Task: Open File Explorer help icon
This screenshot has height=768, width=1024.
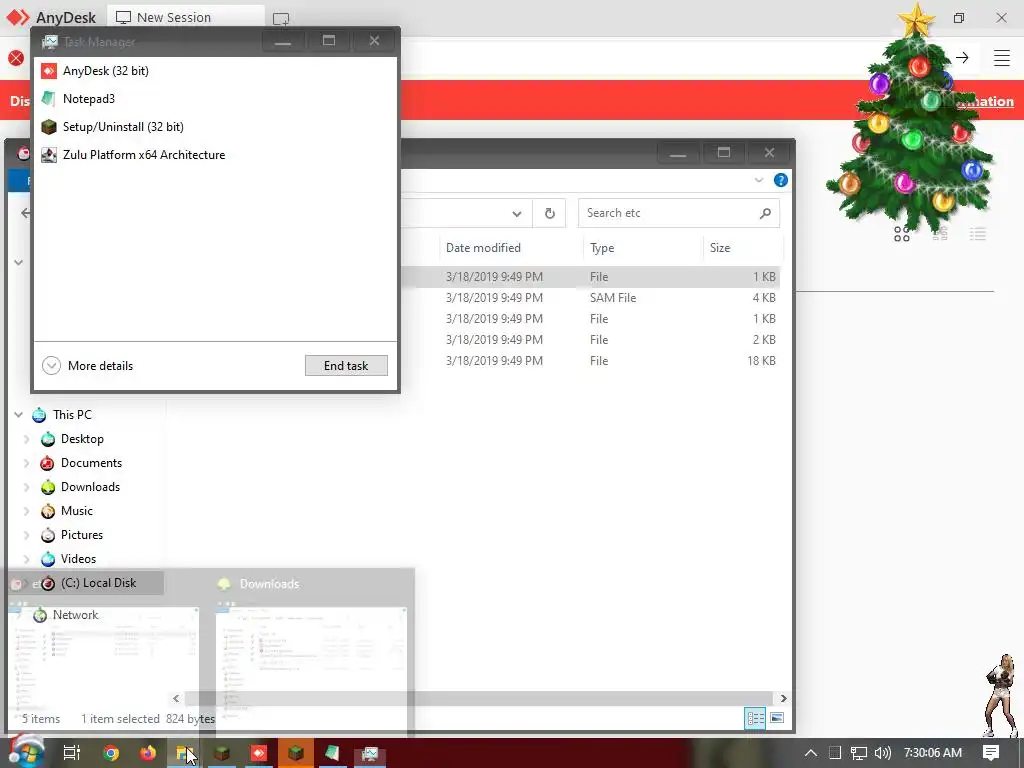Action: pyautogui.click(x=780, y=180)
